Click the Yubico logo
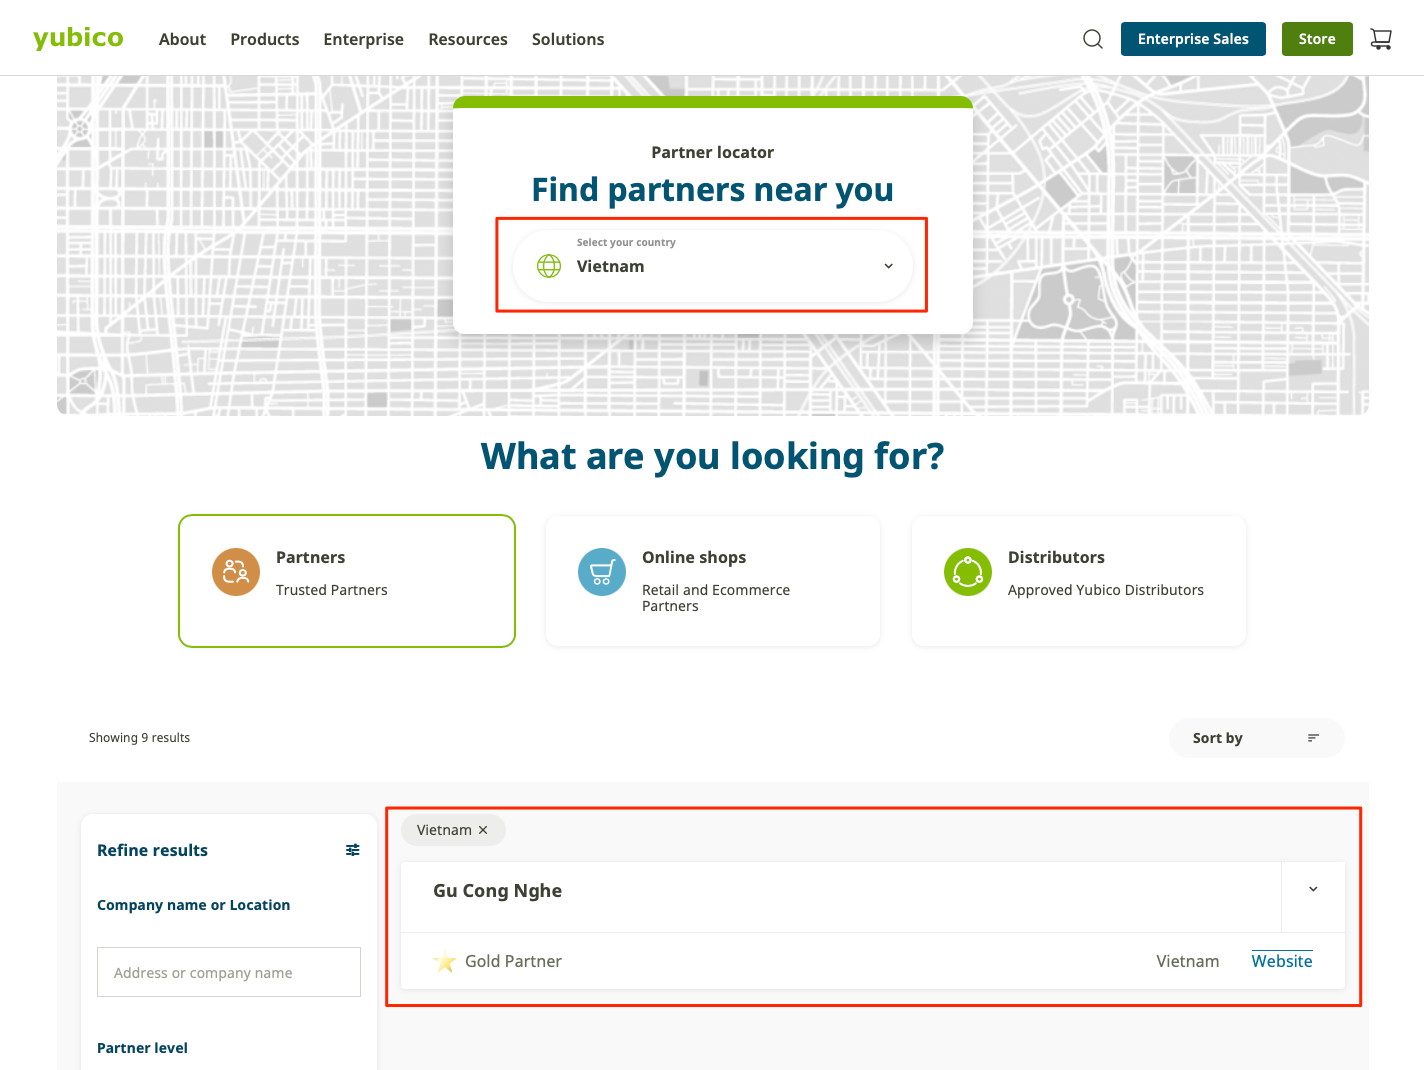Image resolution: width=1424 pixels, height=1070 pixels. click(78, 38)
